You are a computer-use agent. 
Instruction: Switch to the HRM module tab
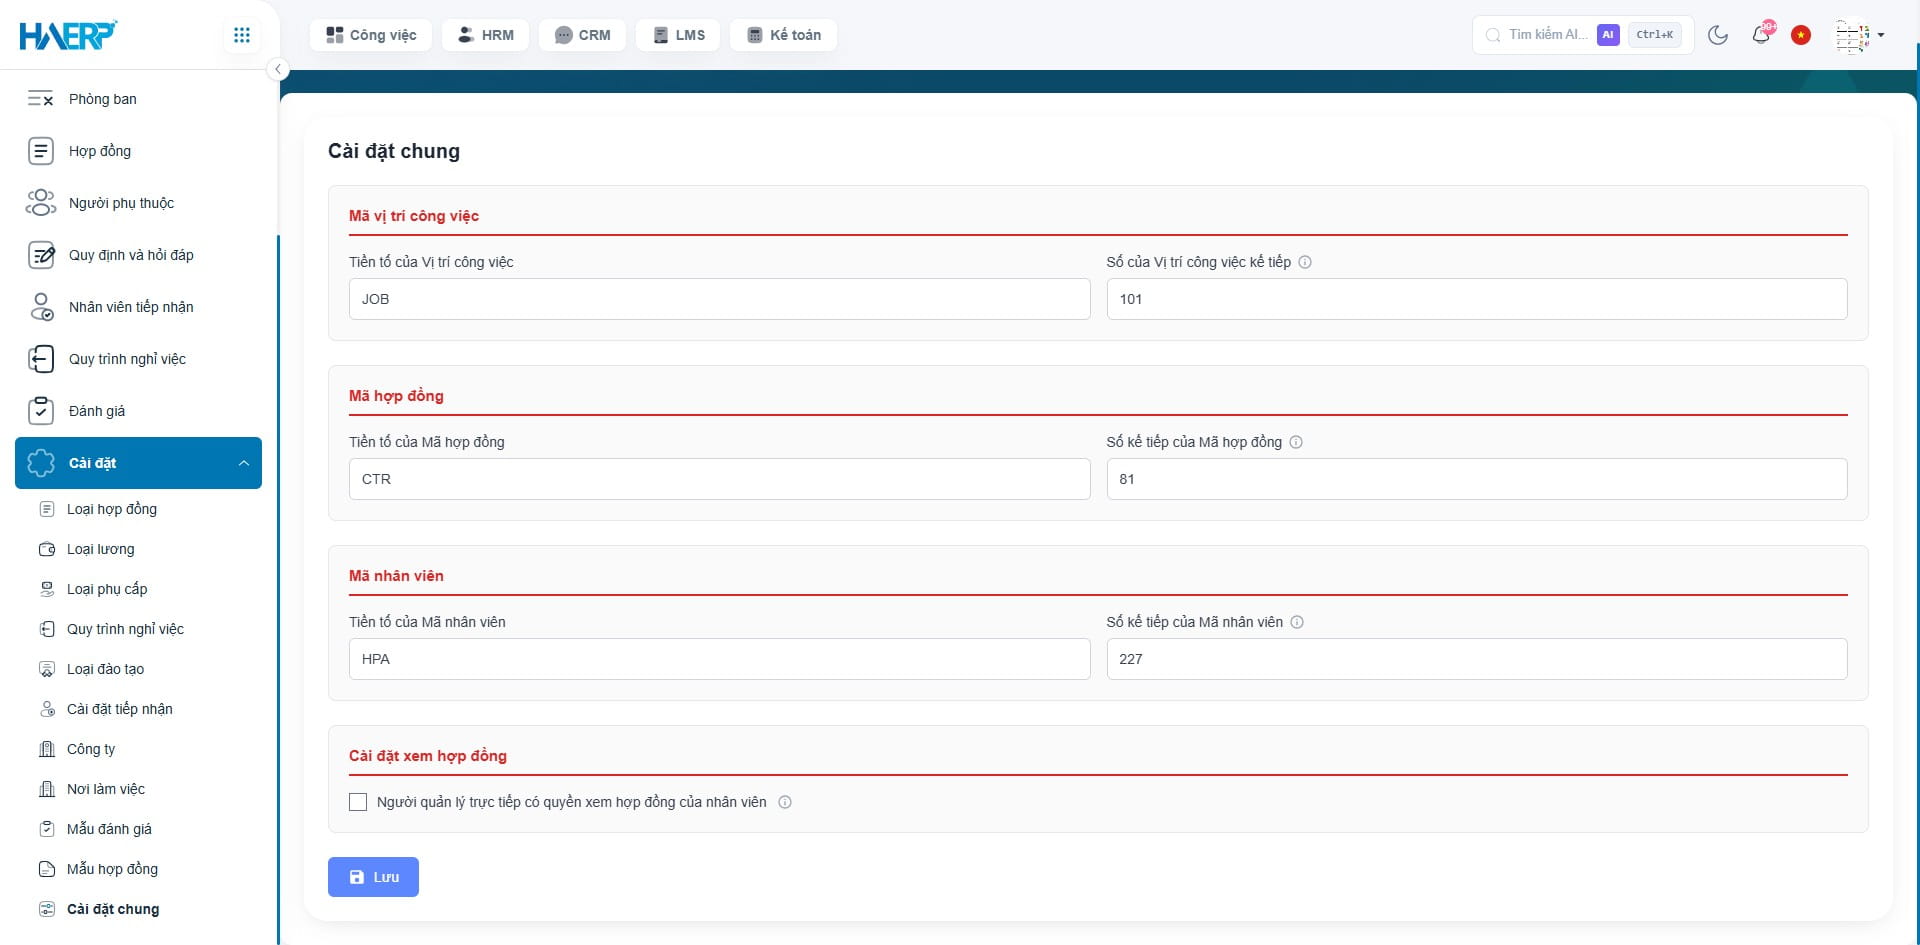486,35
